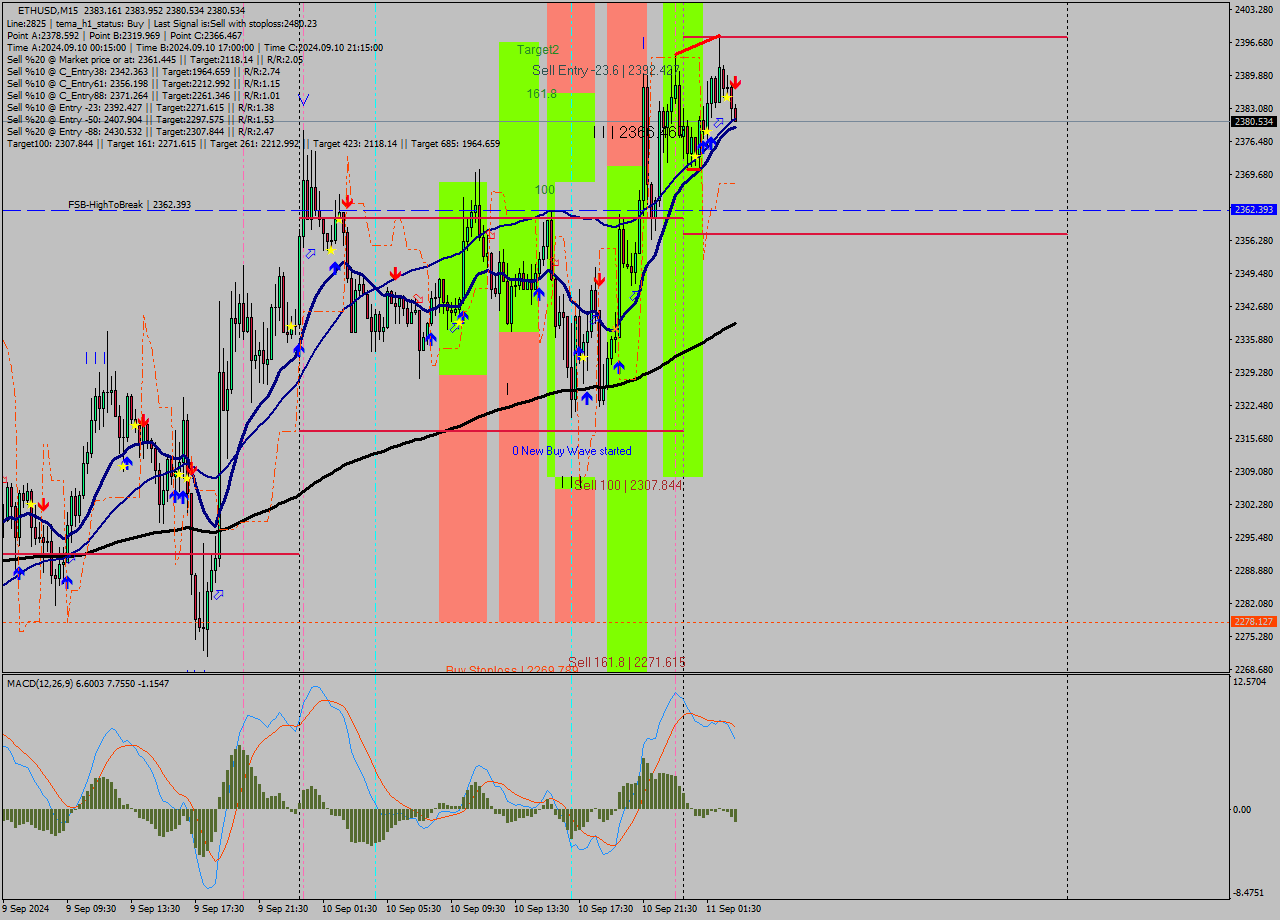This screenshot has height=920, width=1280.
Task: Select the Sell 100 | 2307.844 label
Action: point(627,484)
